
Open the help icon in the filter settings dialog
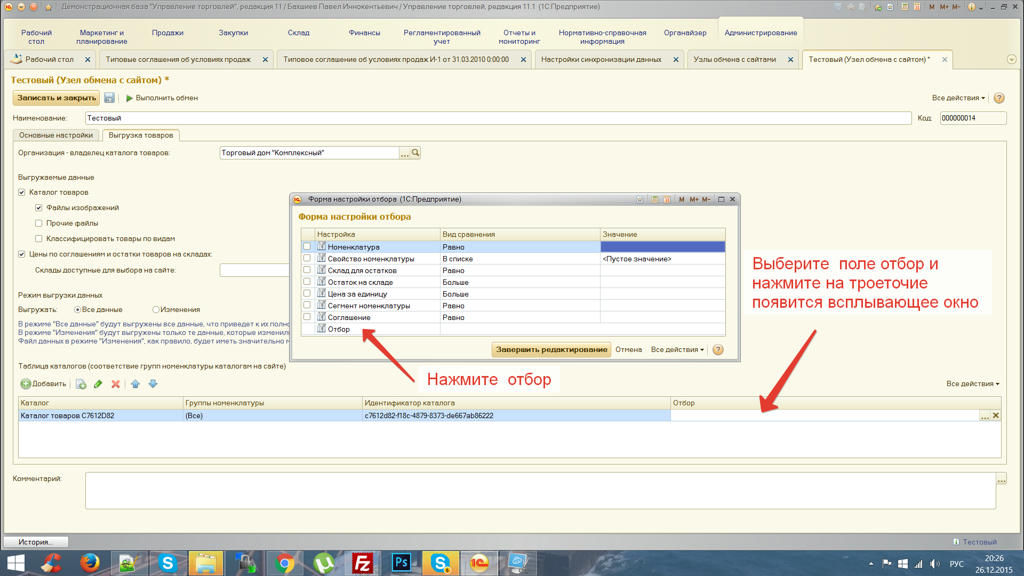(x=718, y=350)
